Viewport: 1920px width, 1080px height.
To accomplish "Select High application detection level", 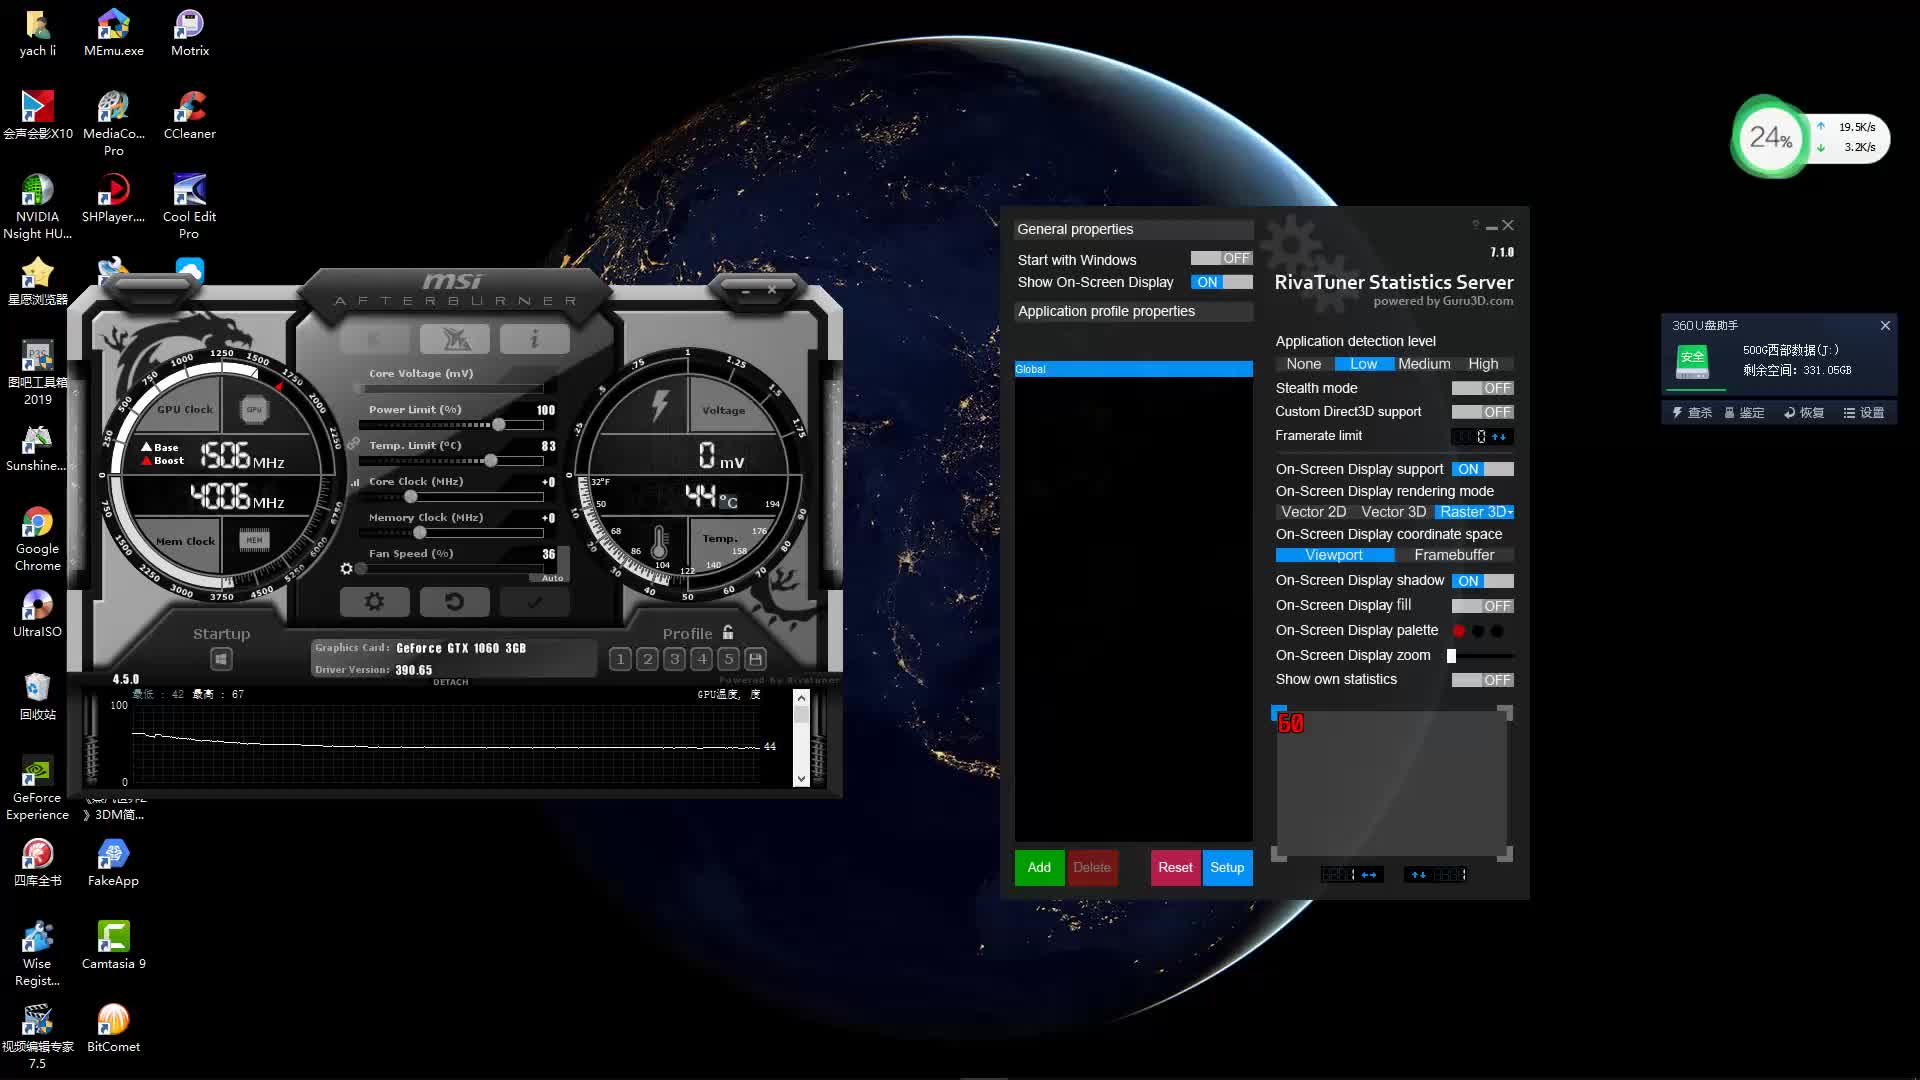I will click(x=1483, y=363).
